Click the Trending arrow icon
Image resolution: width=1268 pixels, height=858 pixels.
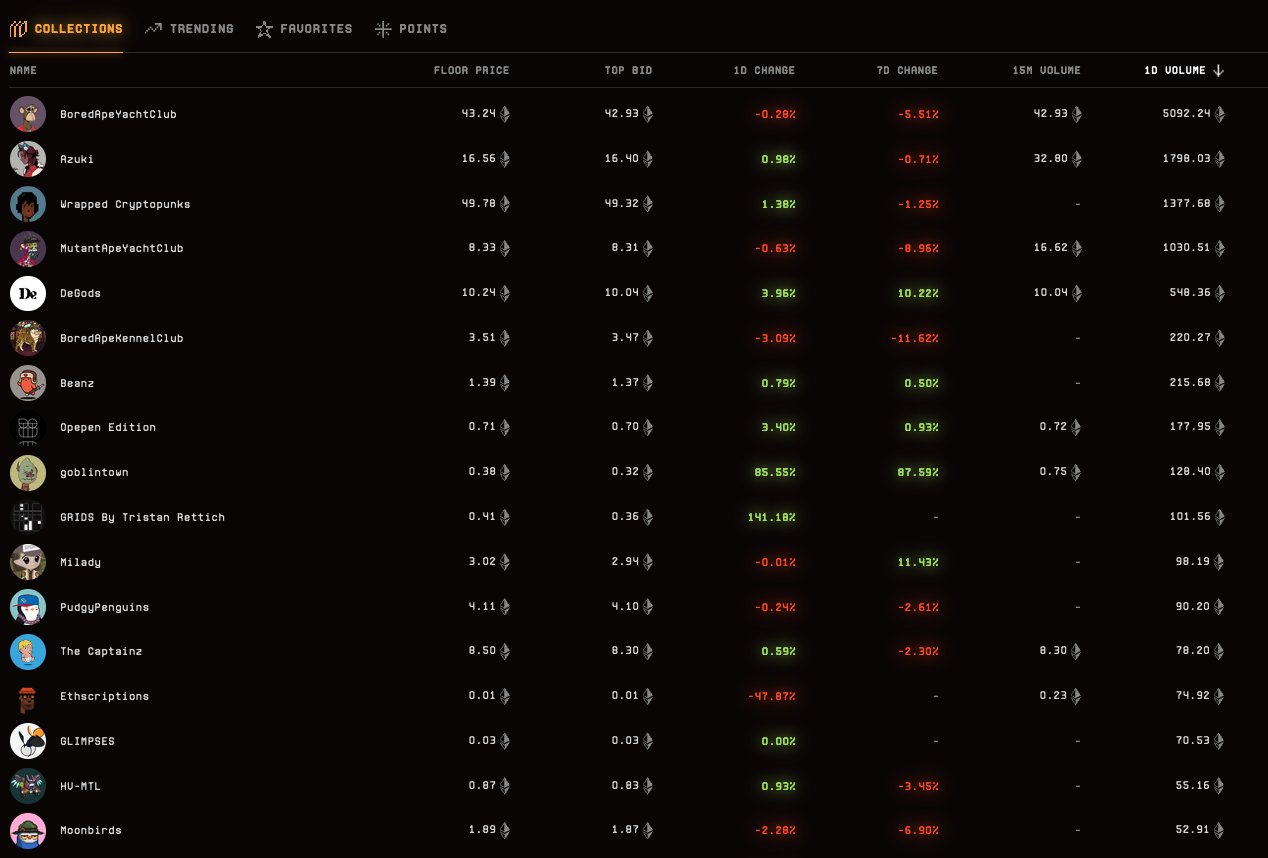pyautogui.click(x=153, y=29)
